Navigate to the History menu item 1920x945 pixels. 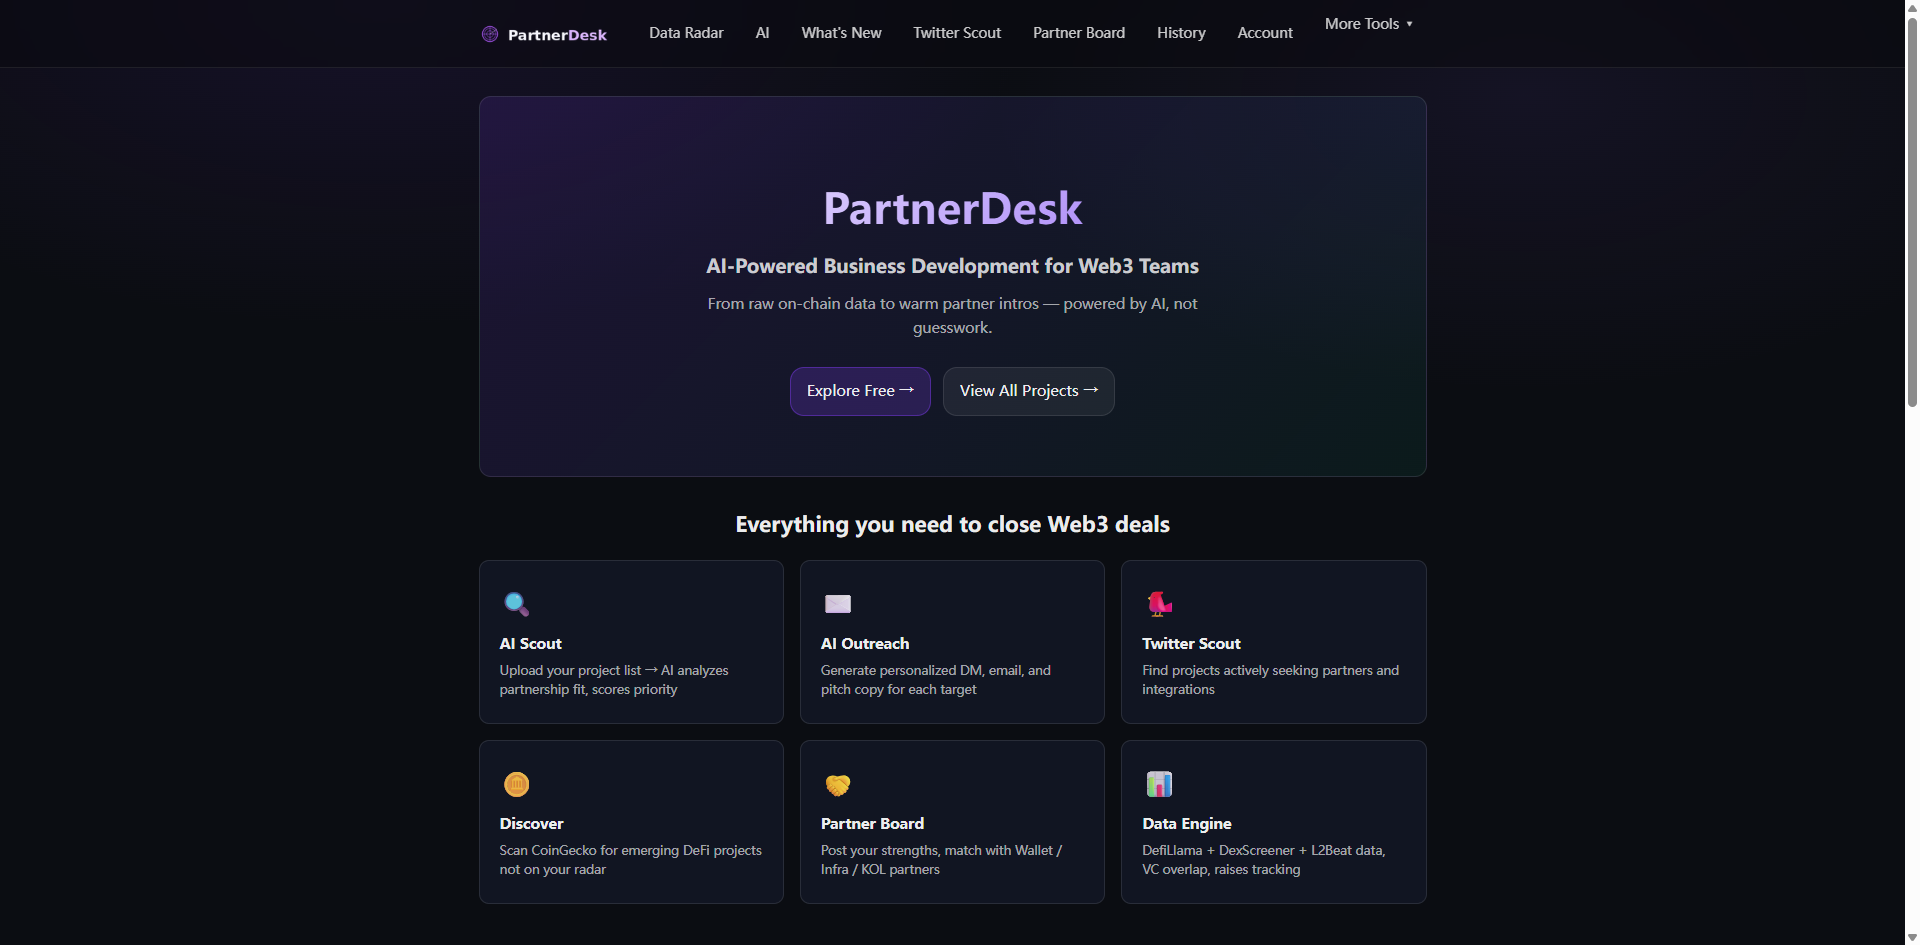1181,32
